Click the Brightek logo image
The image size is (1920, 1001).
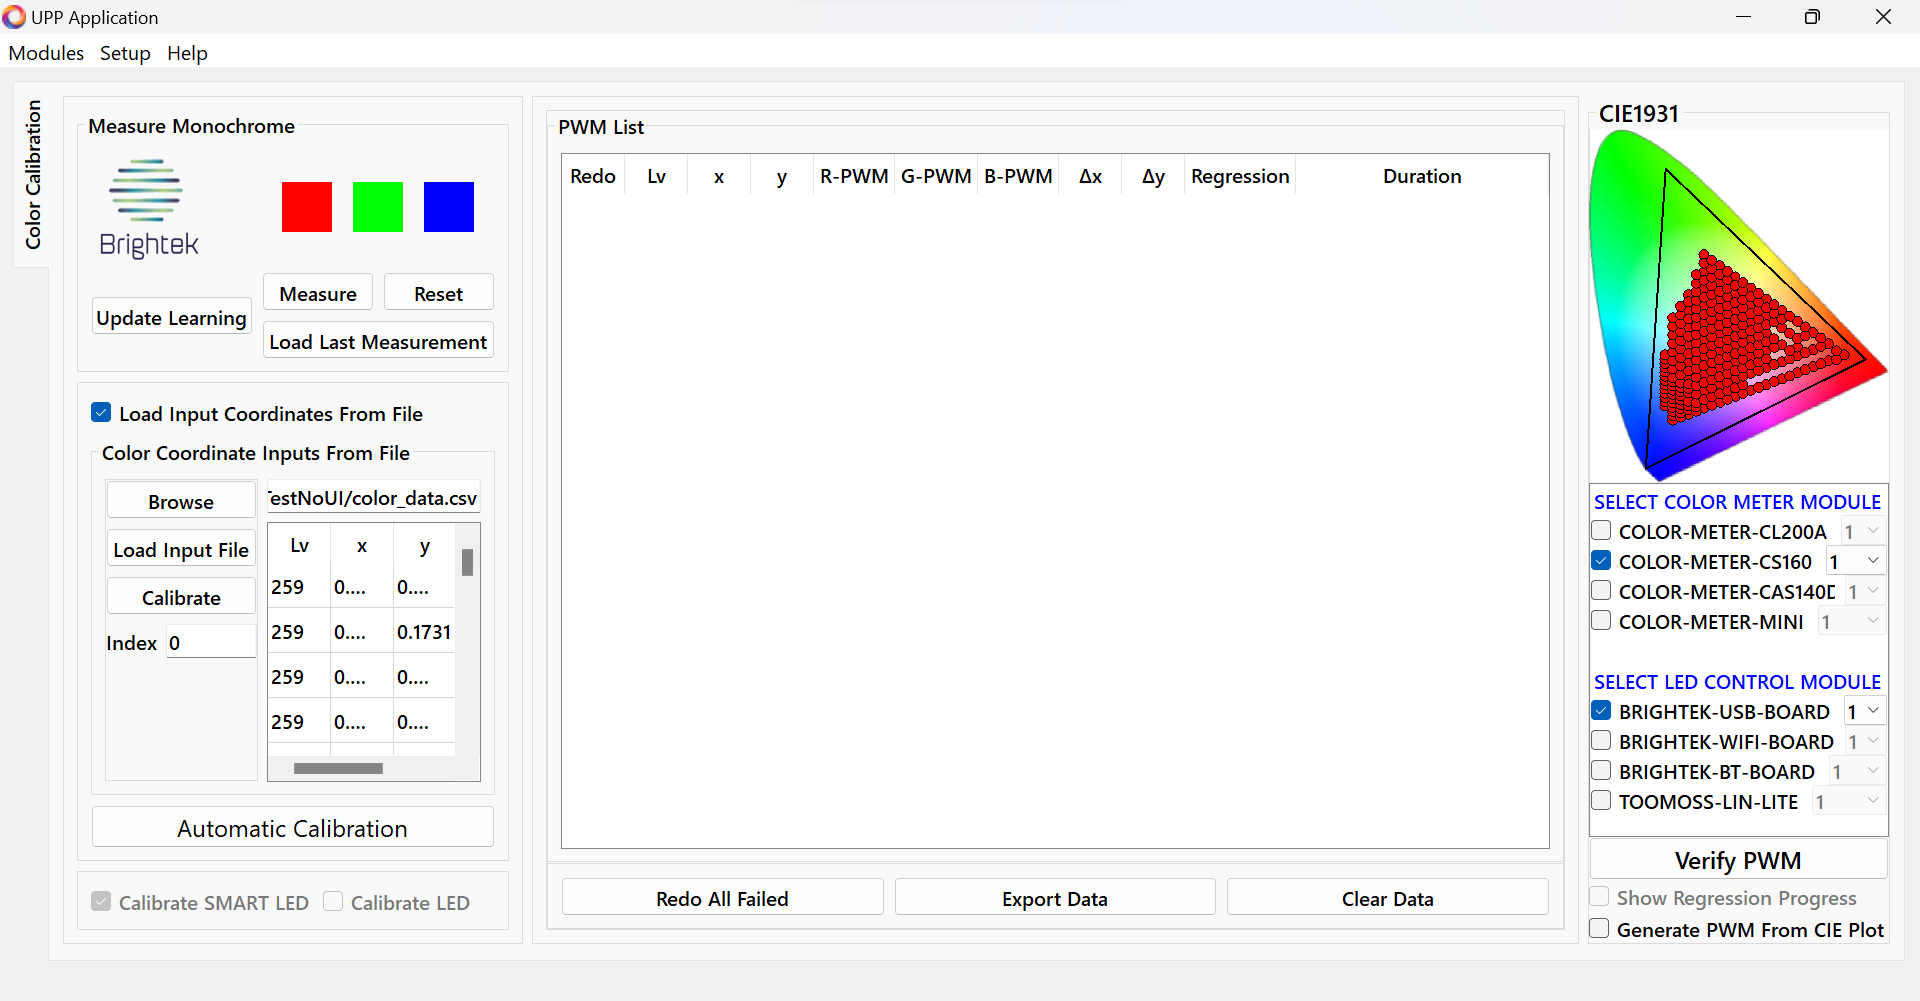coord(148,209)
